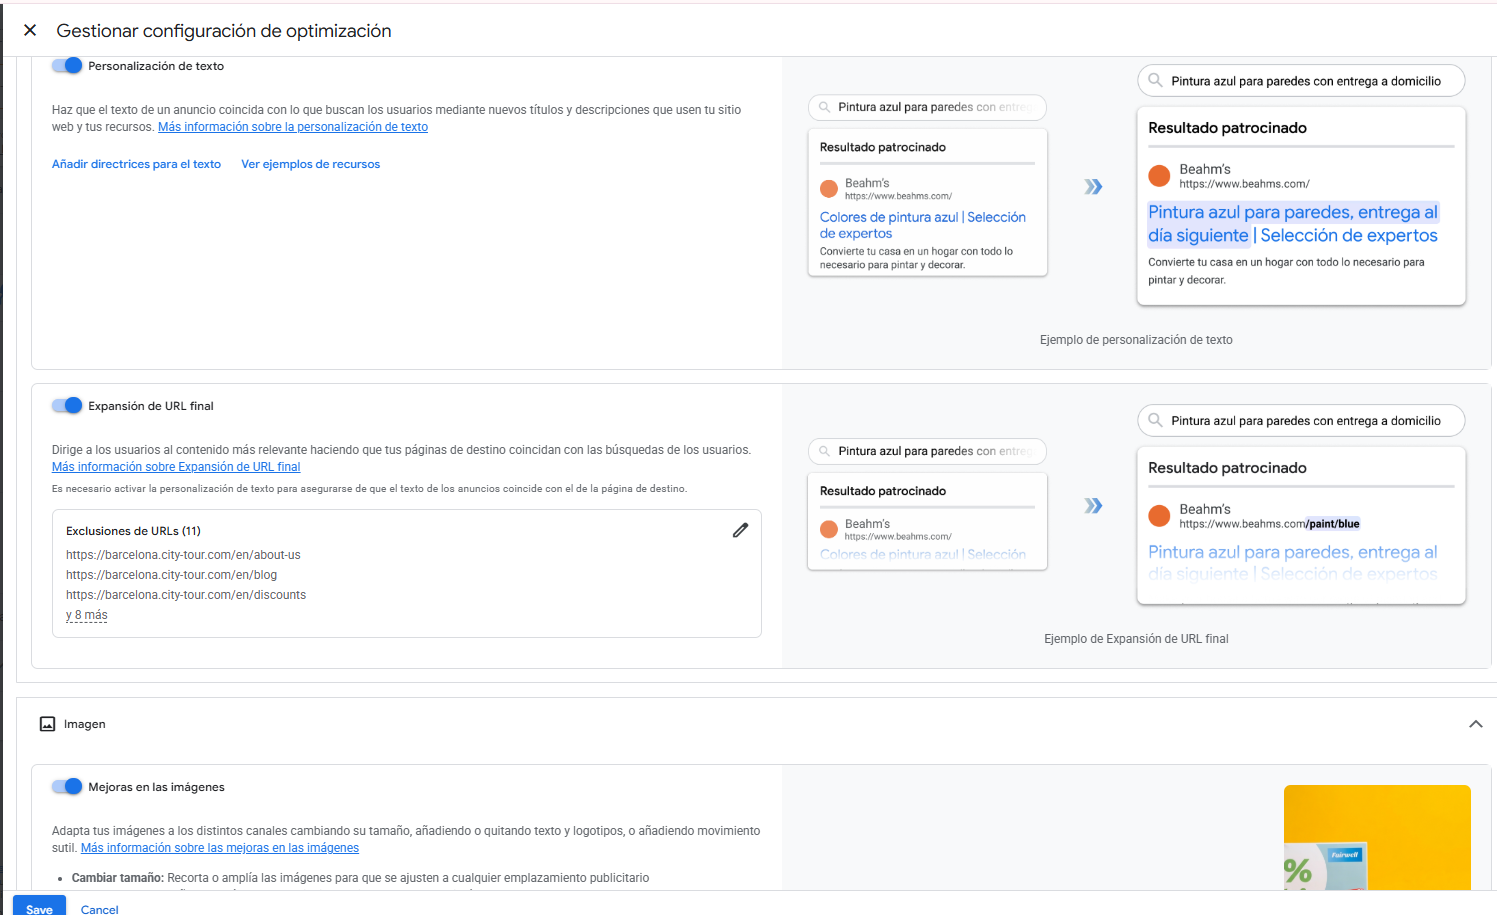This screenshot has height=915, width=1497.
Task: Click the Imagen section picture icon
Action: pyautogui.click(x=47, y=724)
